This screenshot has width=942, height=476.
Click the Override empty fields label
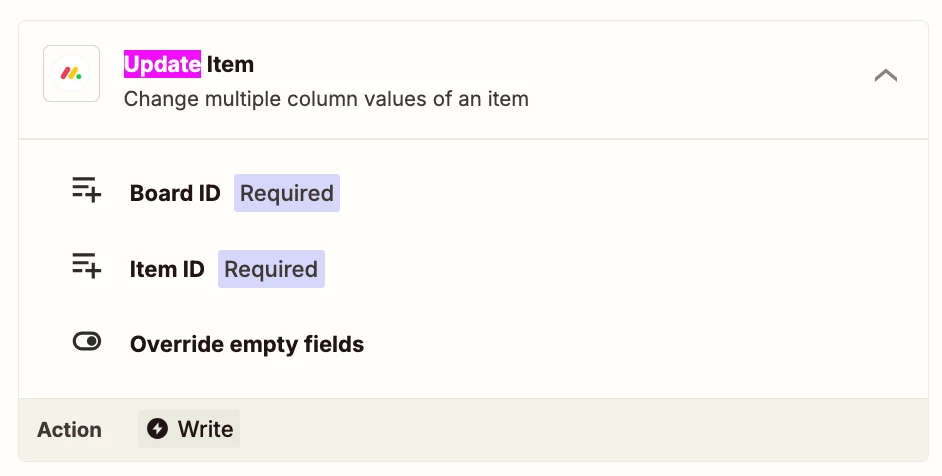247,344
